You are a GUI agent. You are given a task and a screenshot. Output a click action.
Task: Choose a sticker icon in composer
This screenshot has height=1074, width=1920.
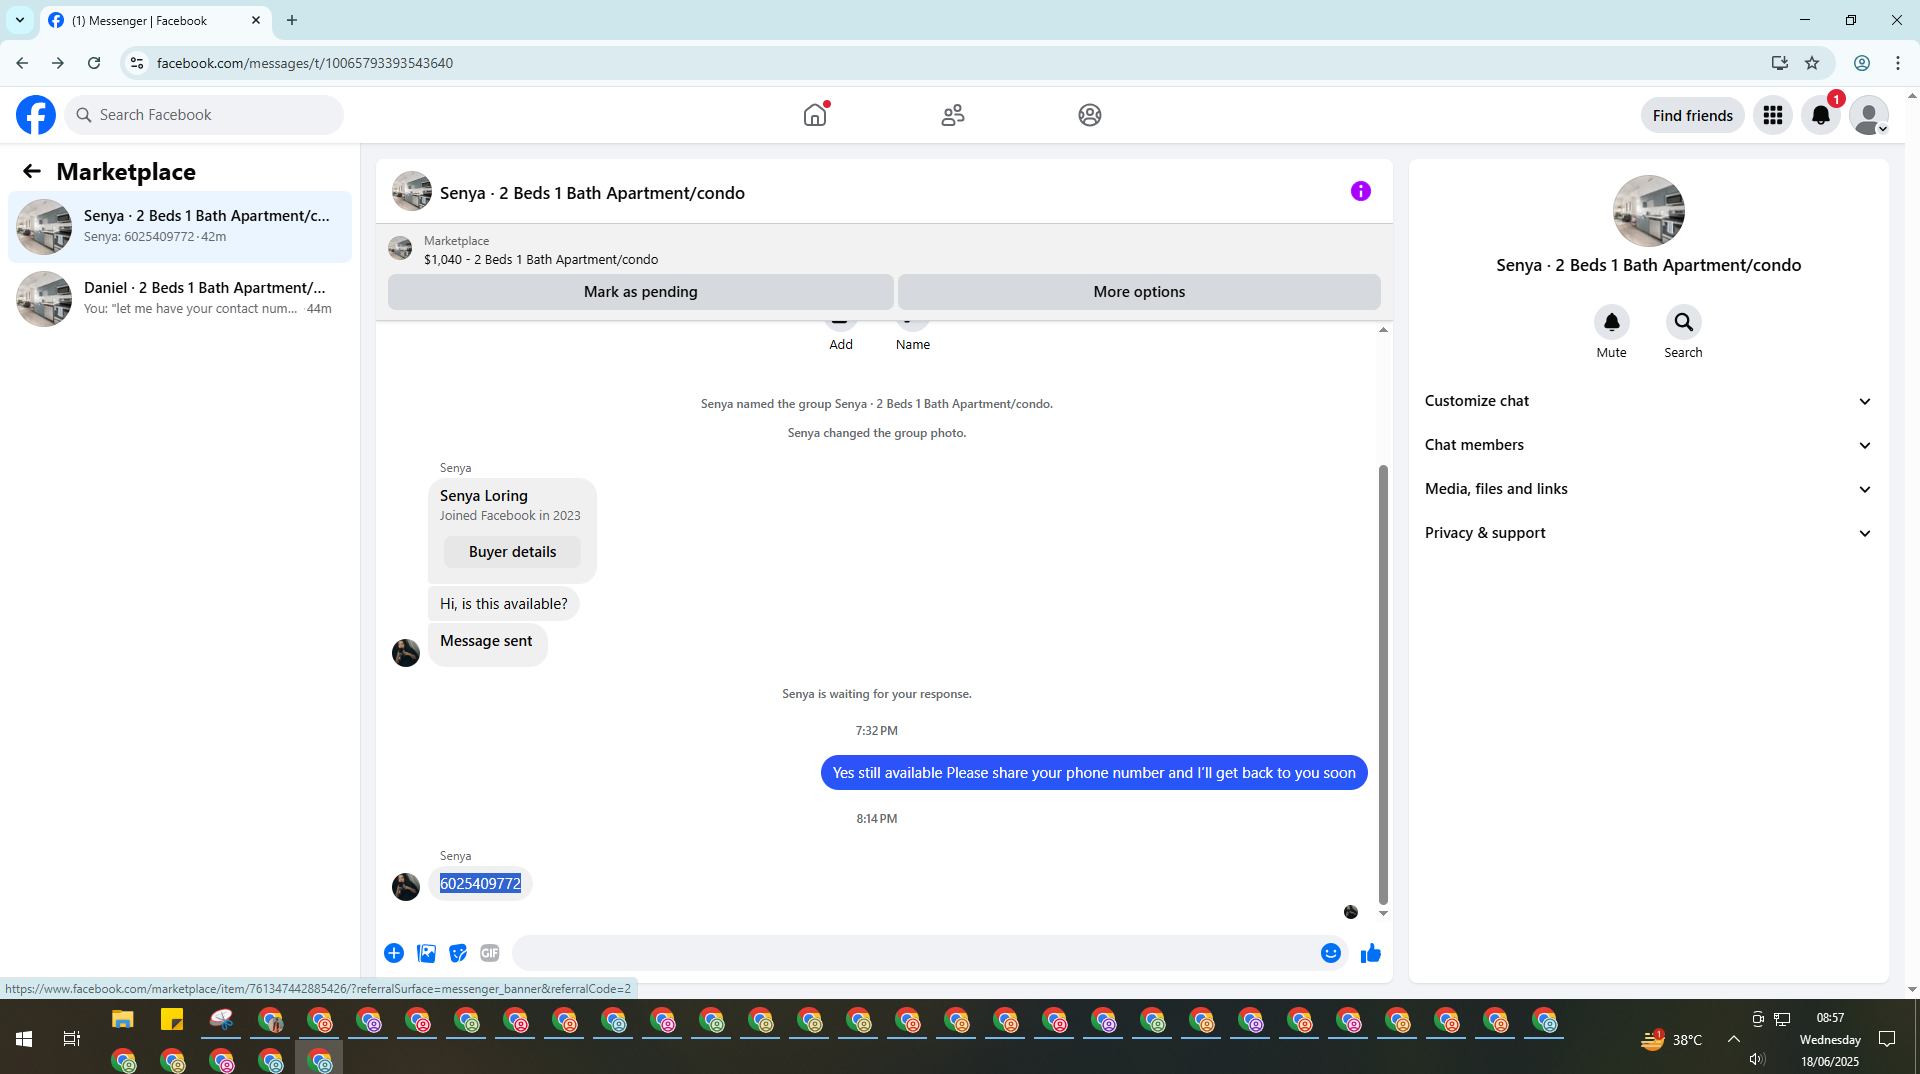458,953
